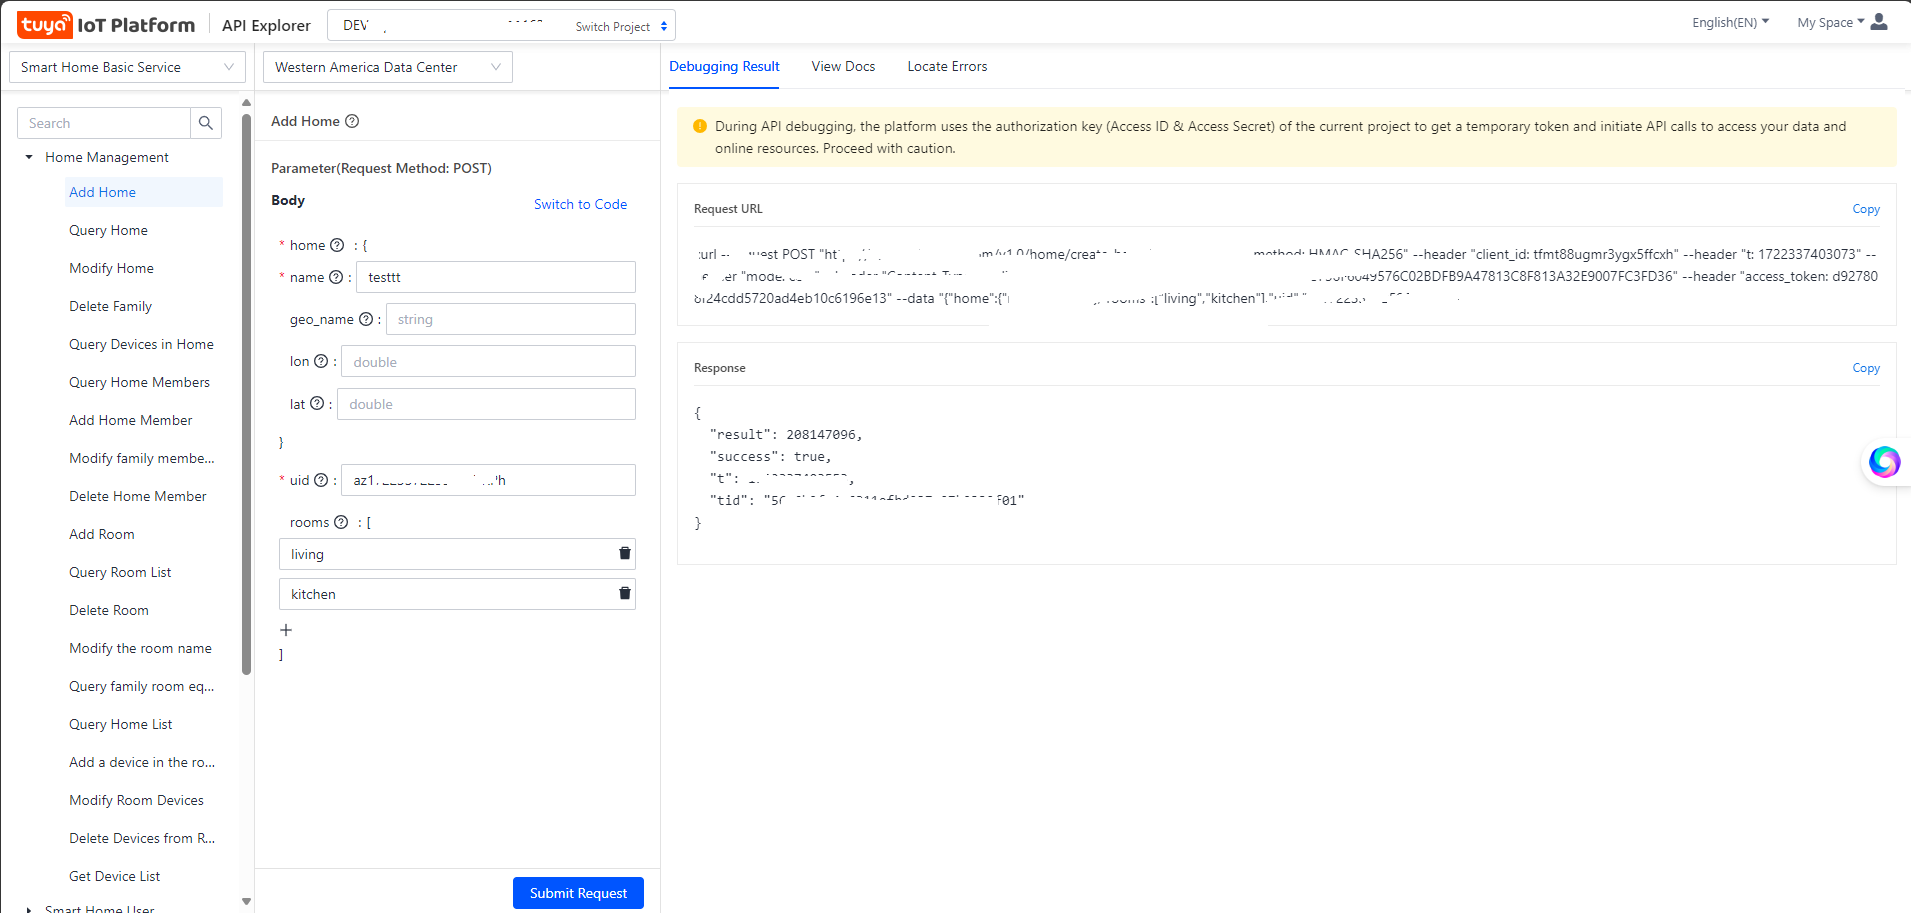Image resolution: width=1911 pixels, height=913 pixels.
Task: Open the My Space menu
Action: [1830, 22]
